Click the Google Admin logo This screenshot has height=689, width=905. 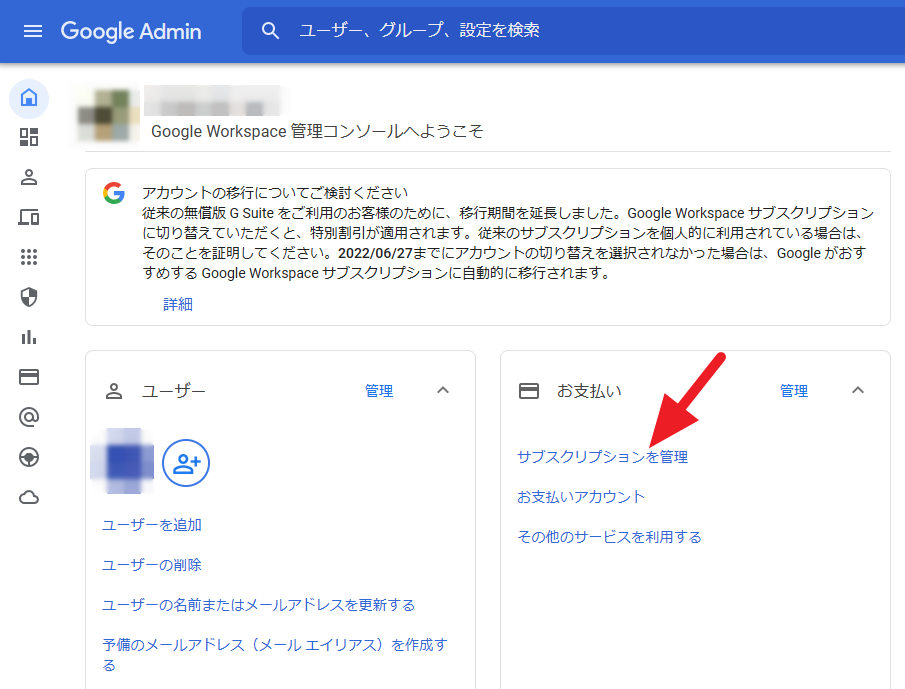[x=131, y=31]
